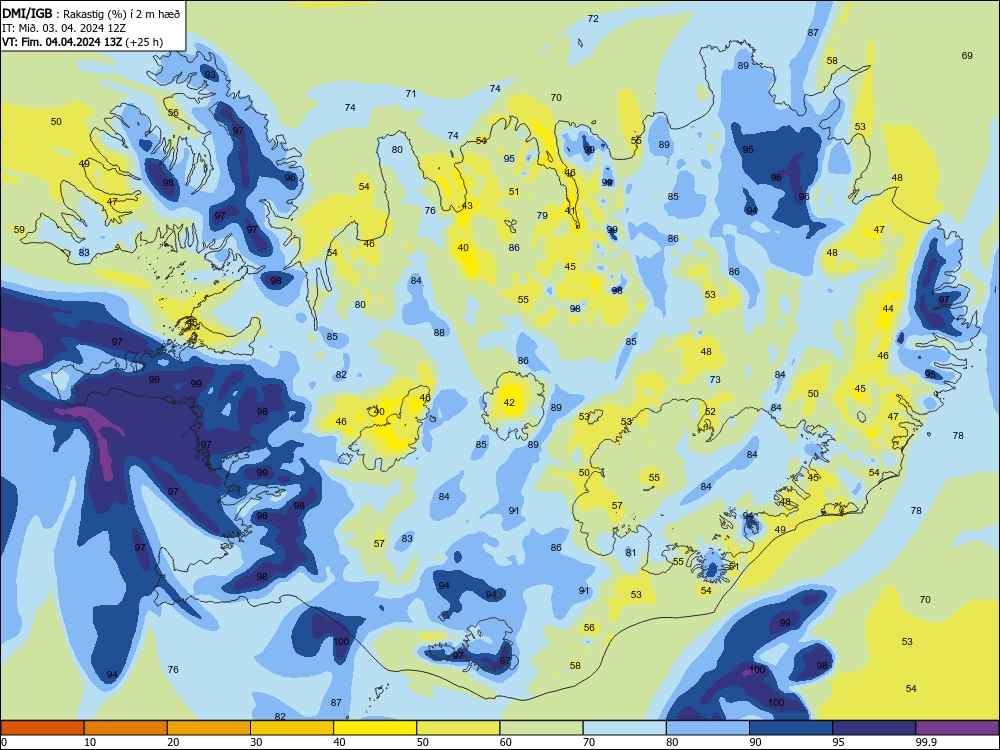The height and width of the screenshot is (750, 1000).
Task: Click the 81 value south of the large glacier
Action: pos(631,552)
